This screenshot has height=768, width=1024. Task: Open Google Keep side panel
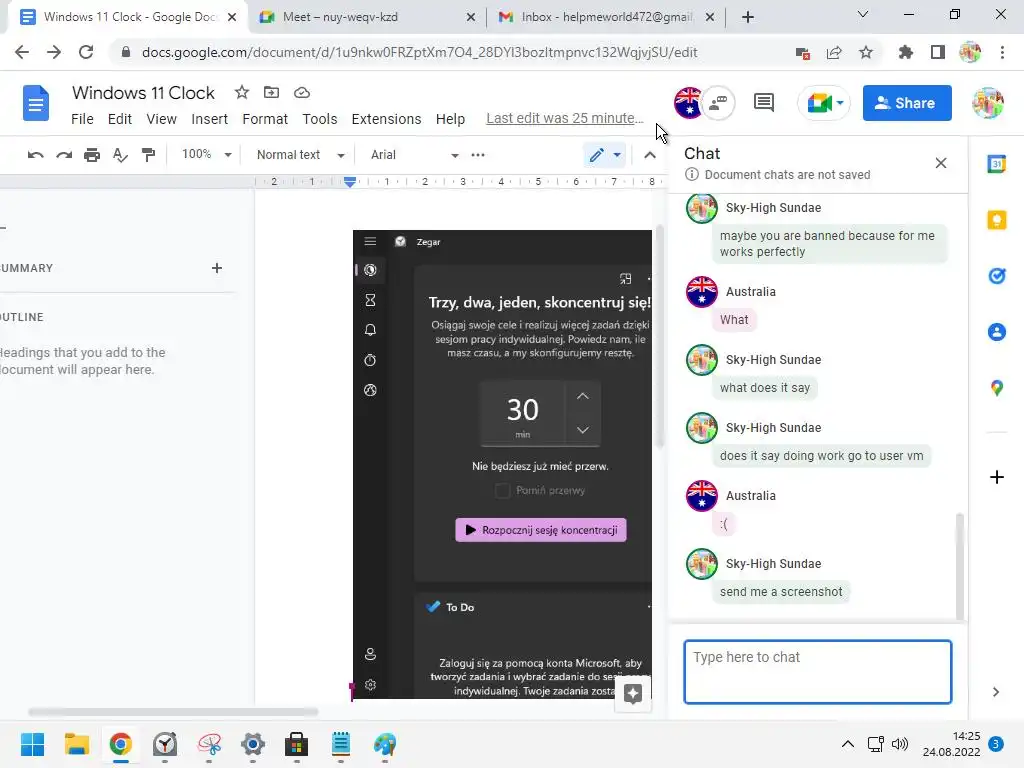pyautogui.click(x=997, y=220)
